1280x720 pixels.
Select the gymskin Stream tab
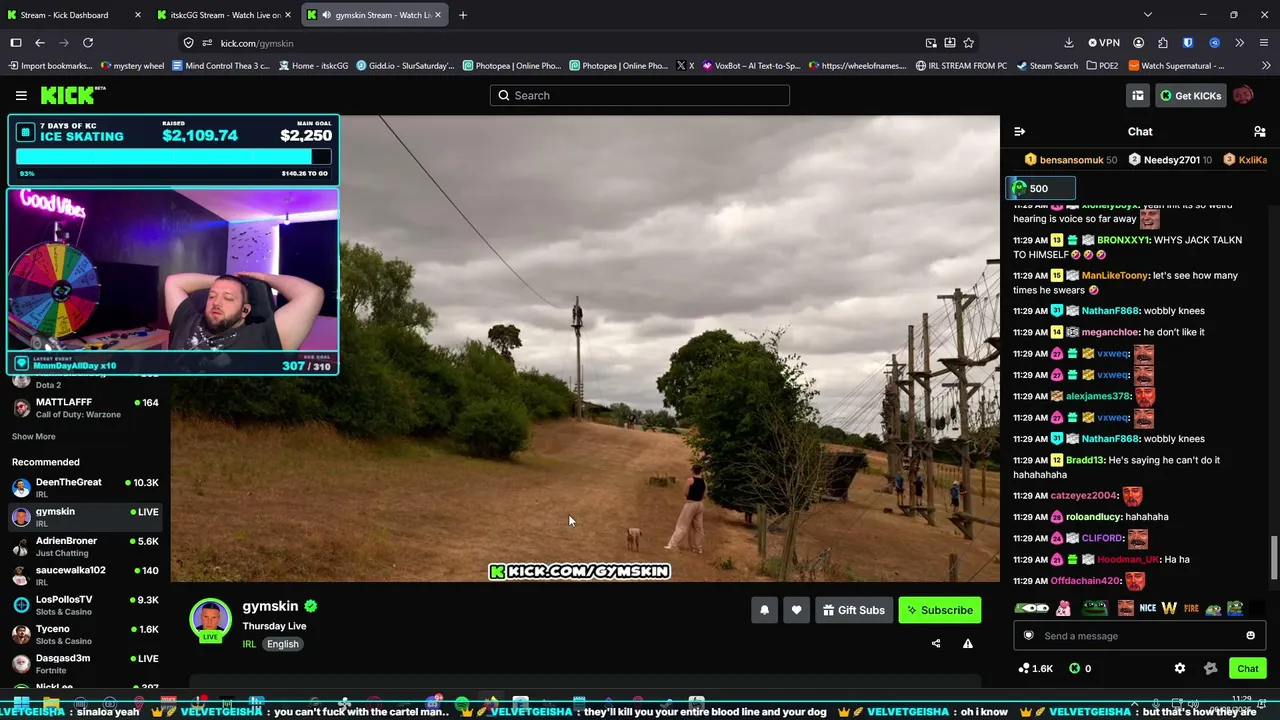coord(376,15)
